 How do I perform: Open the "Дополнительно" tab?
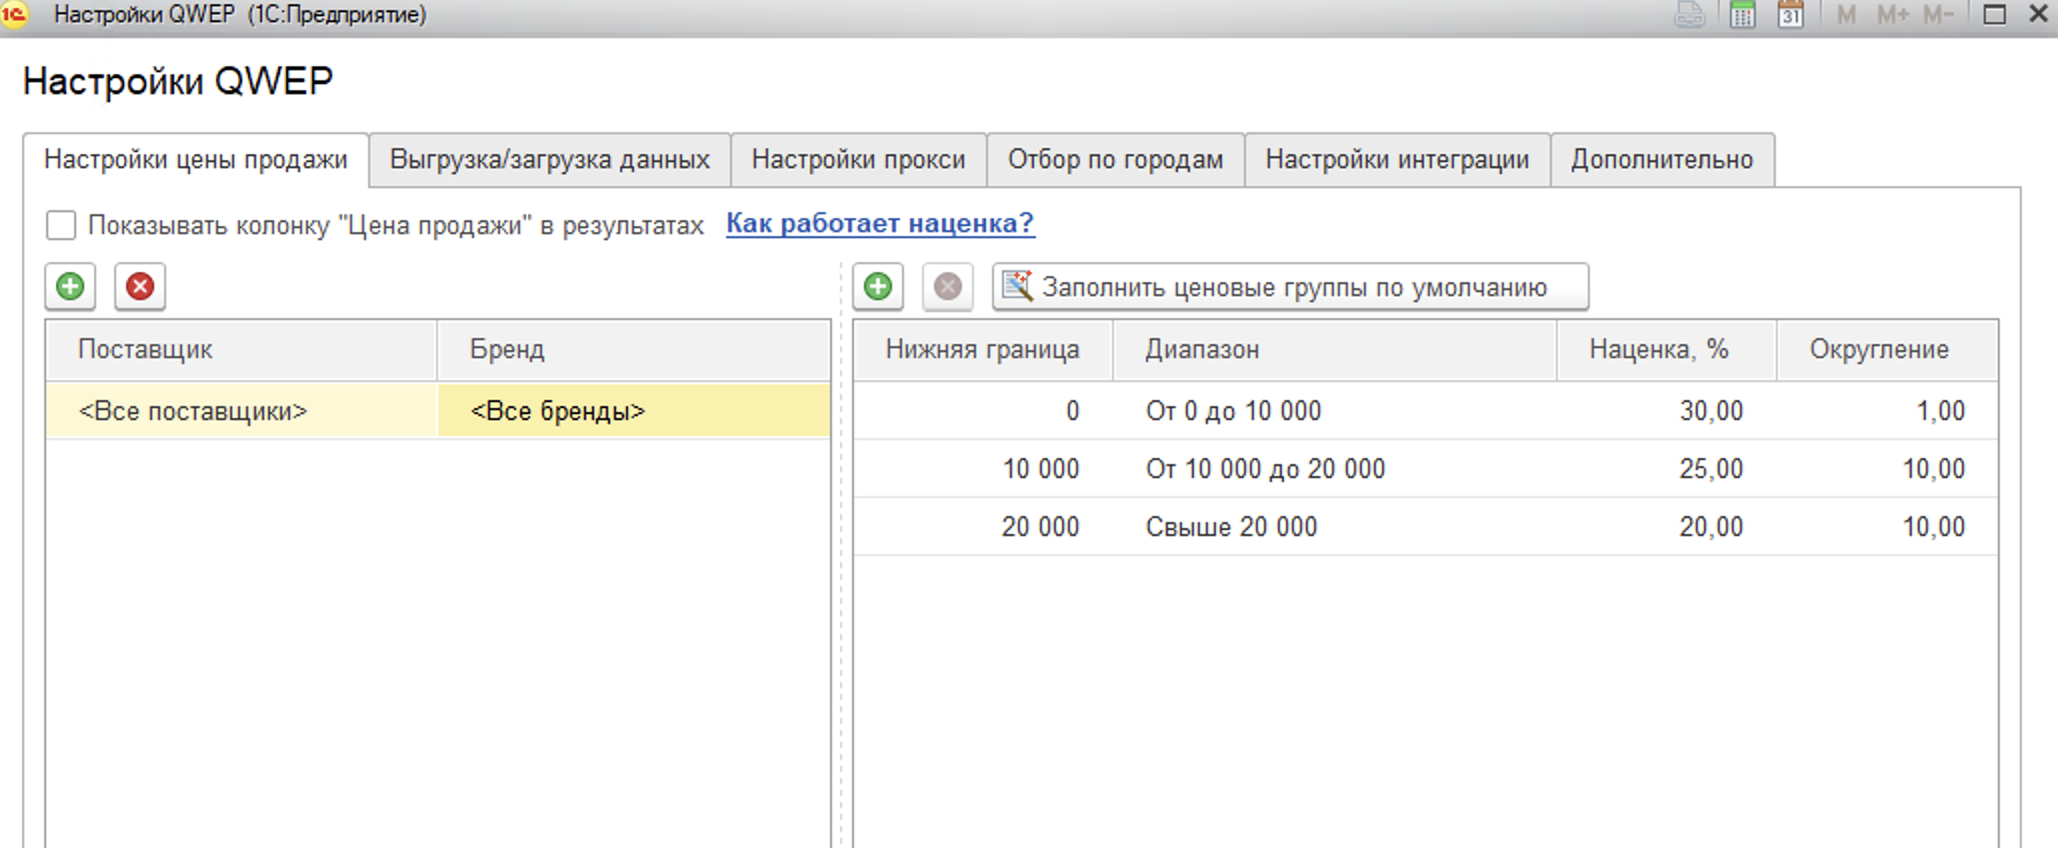pos(1662,160)
